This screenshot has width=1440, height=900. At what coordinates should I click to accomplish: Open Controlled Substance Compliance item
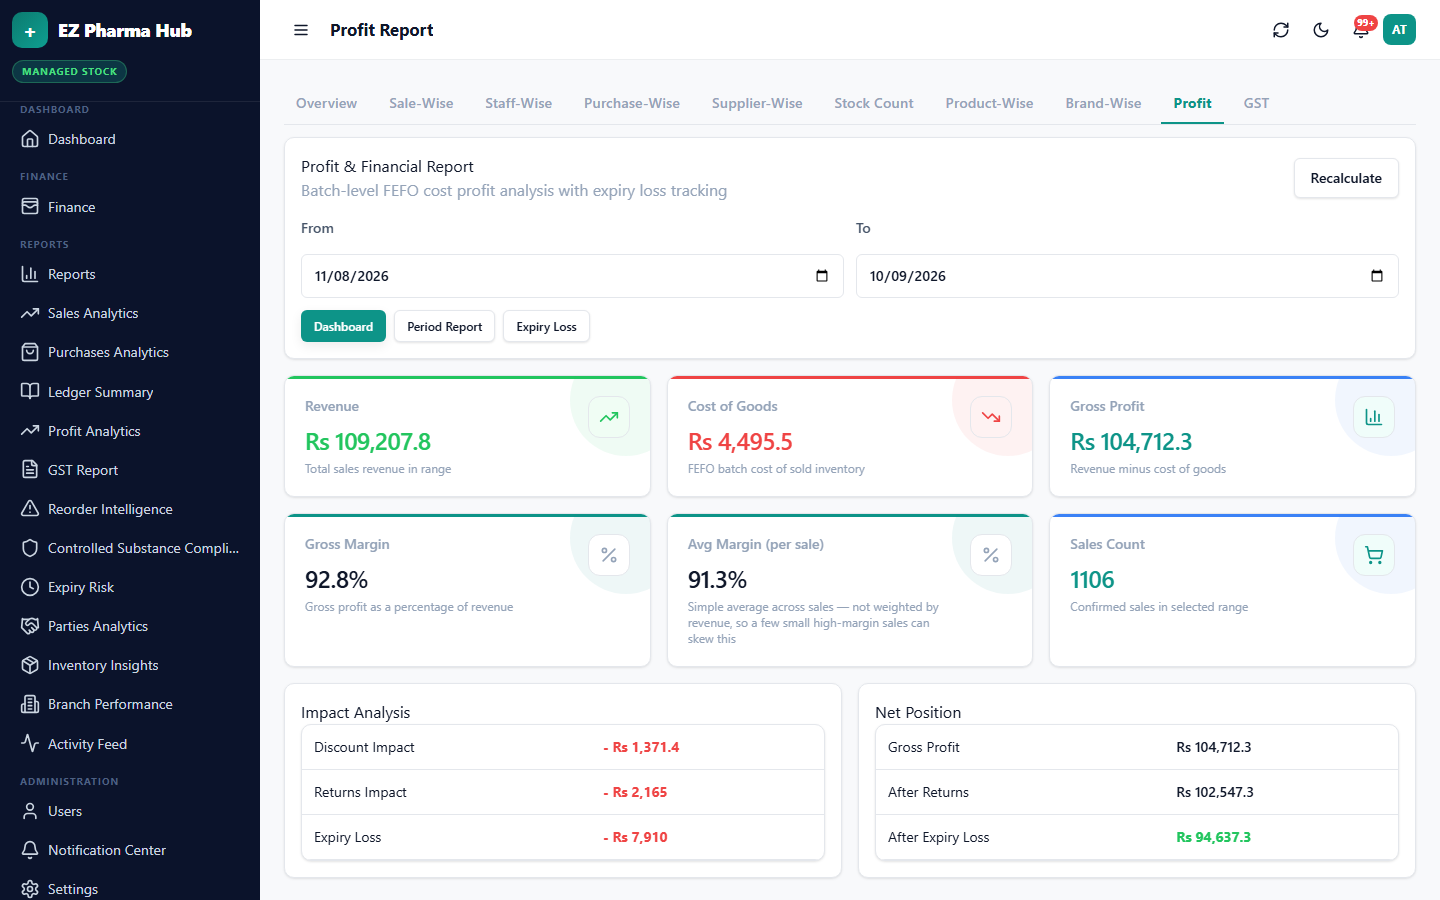click(x=130, y=548)
